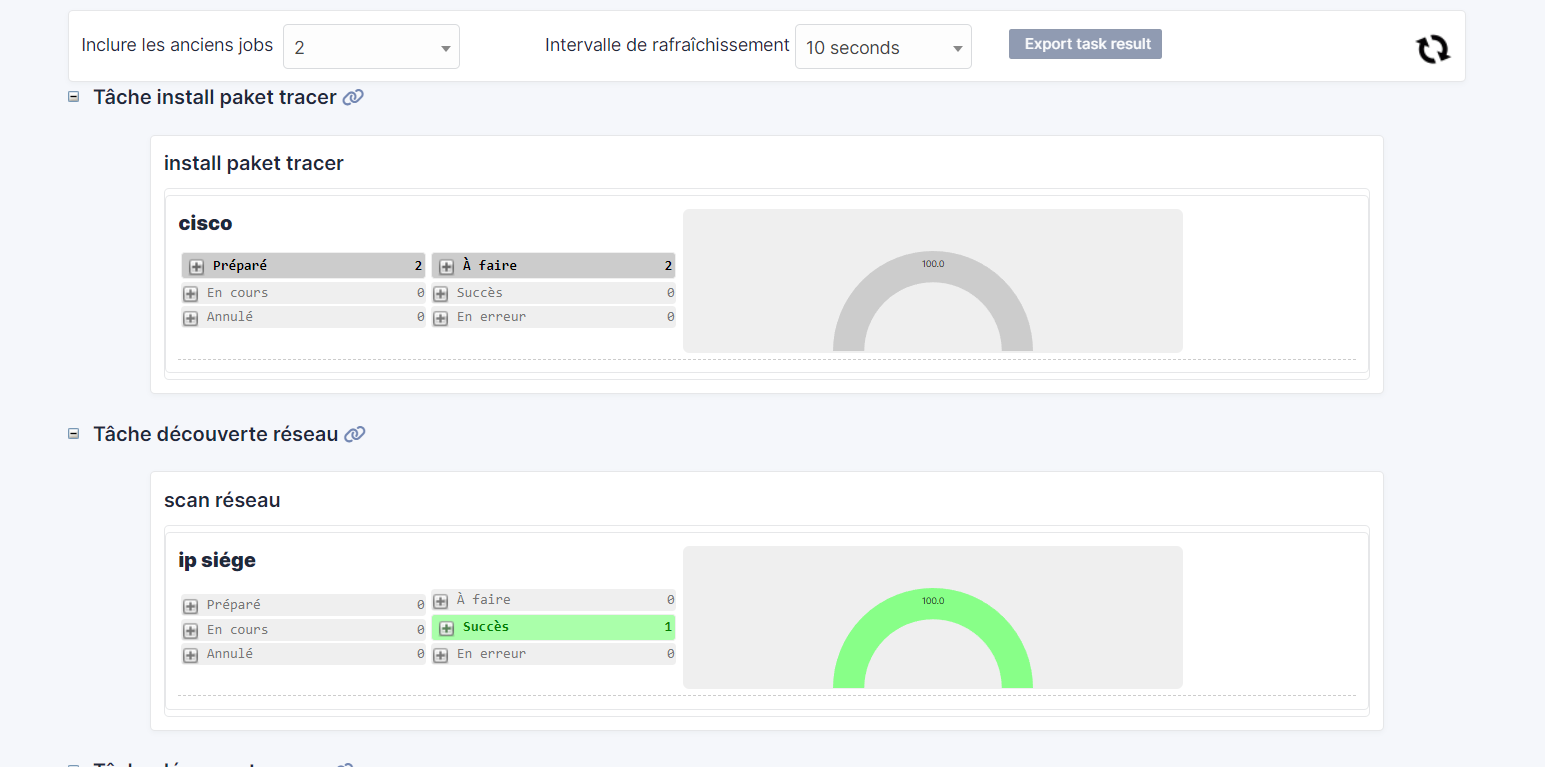
Task: Collapse the Tâche découverte réseau section
Action: click(x=73, y=433)
